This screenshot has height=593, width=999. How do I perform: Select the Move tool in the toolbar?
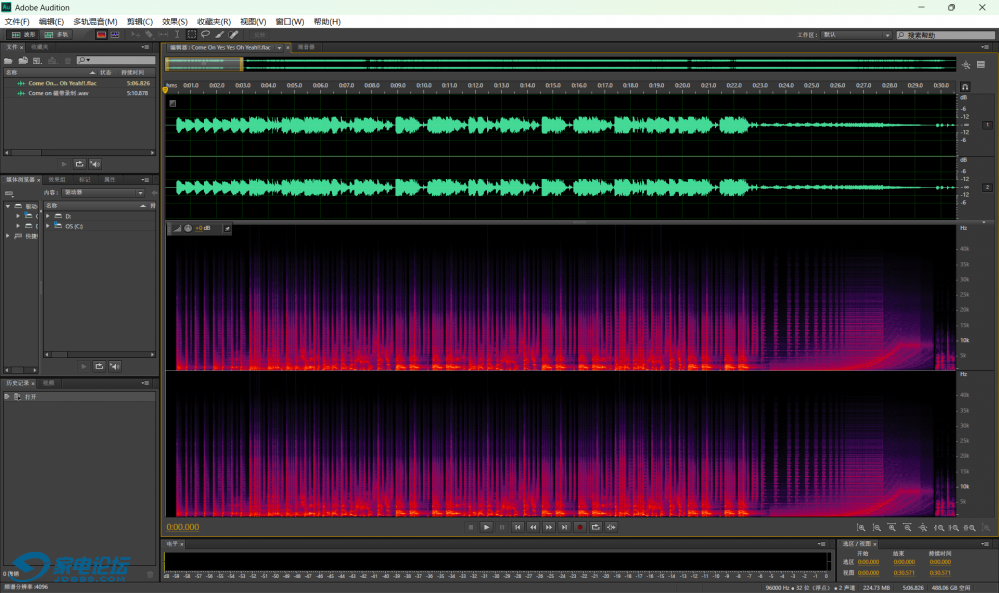point(135,34)
